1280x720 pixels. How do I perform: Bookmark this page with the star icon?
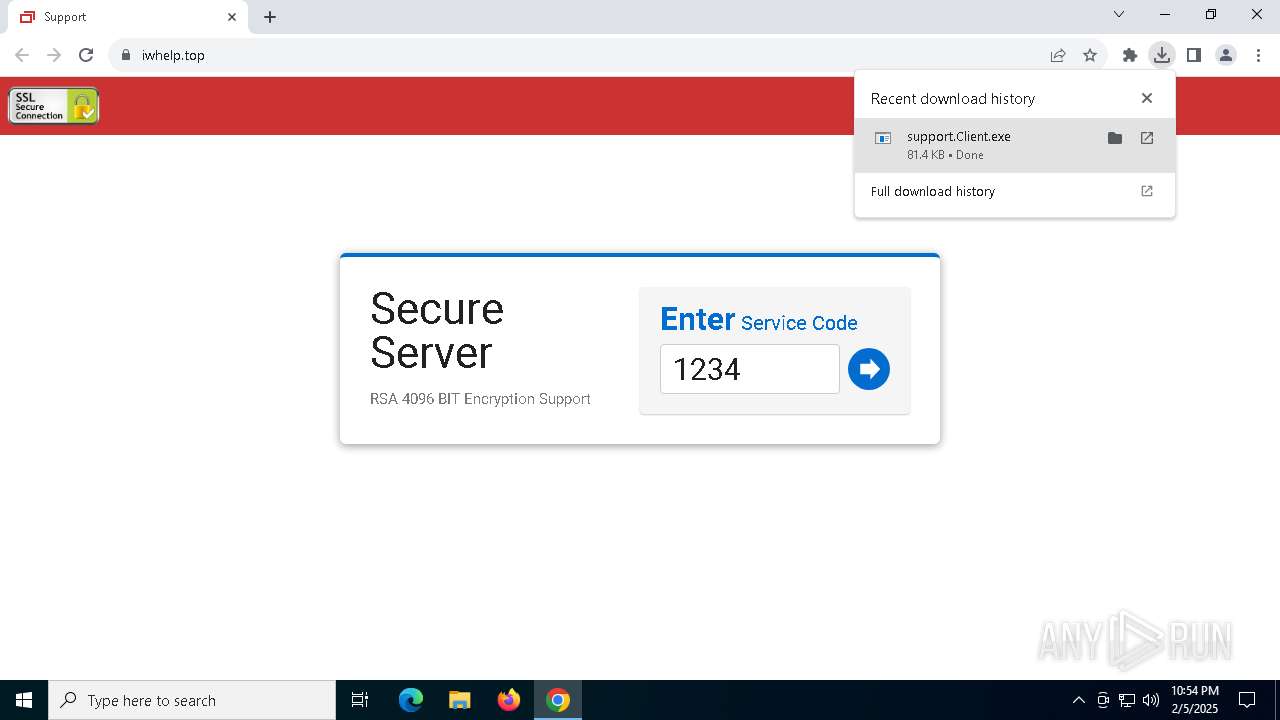(x=1090, y=55)
